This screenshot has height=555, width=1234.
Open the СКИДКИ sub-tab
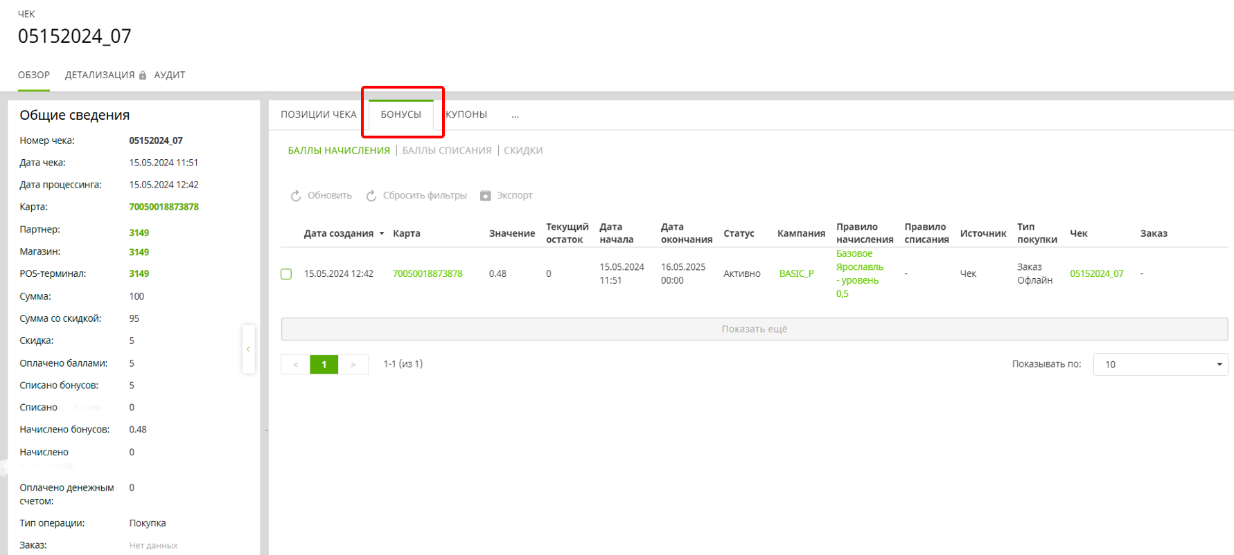tap(523, 151)
